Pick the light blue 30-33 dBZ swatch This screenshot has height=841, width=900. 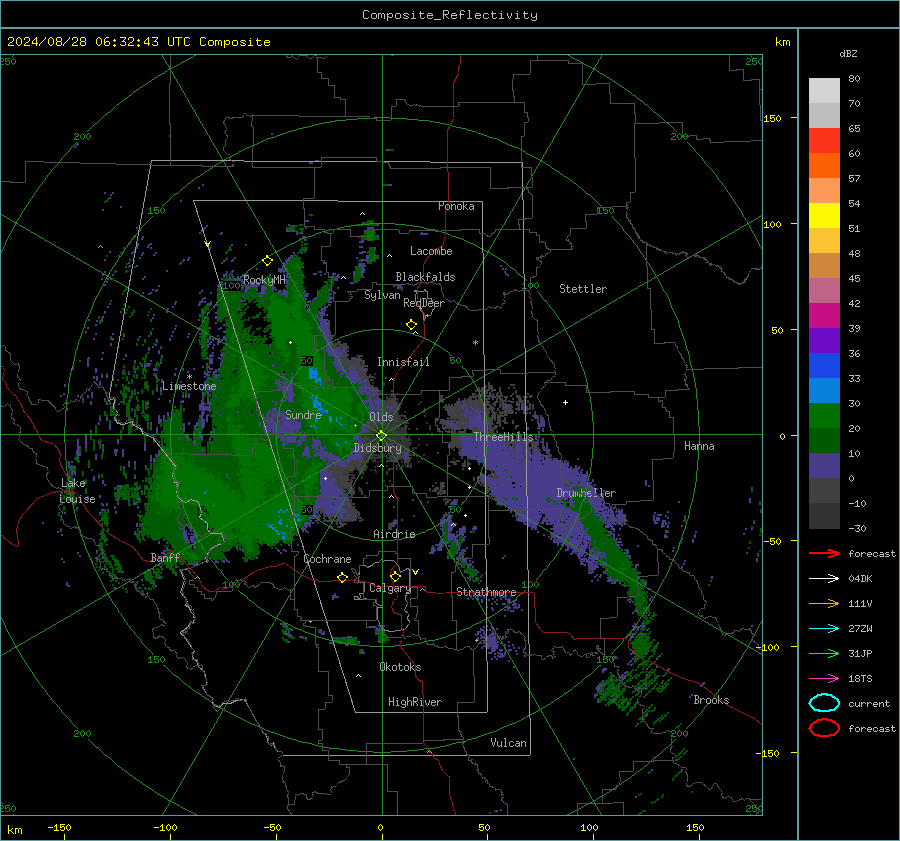point(824,390)
